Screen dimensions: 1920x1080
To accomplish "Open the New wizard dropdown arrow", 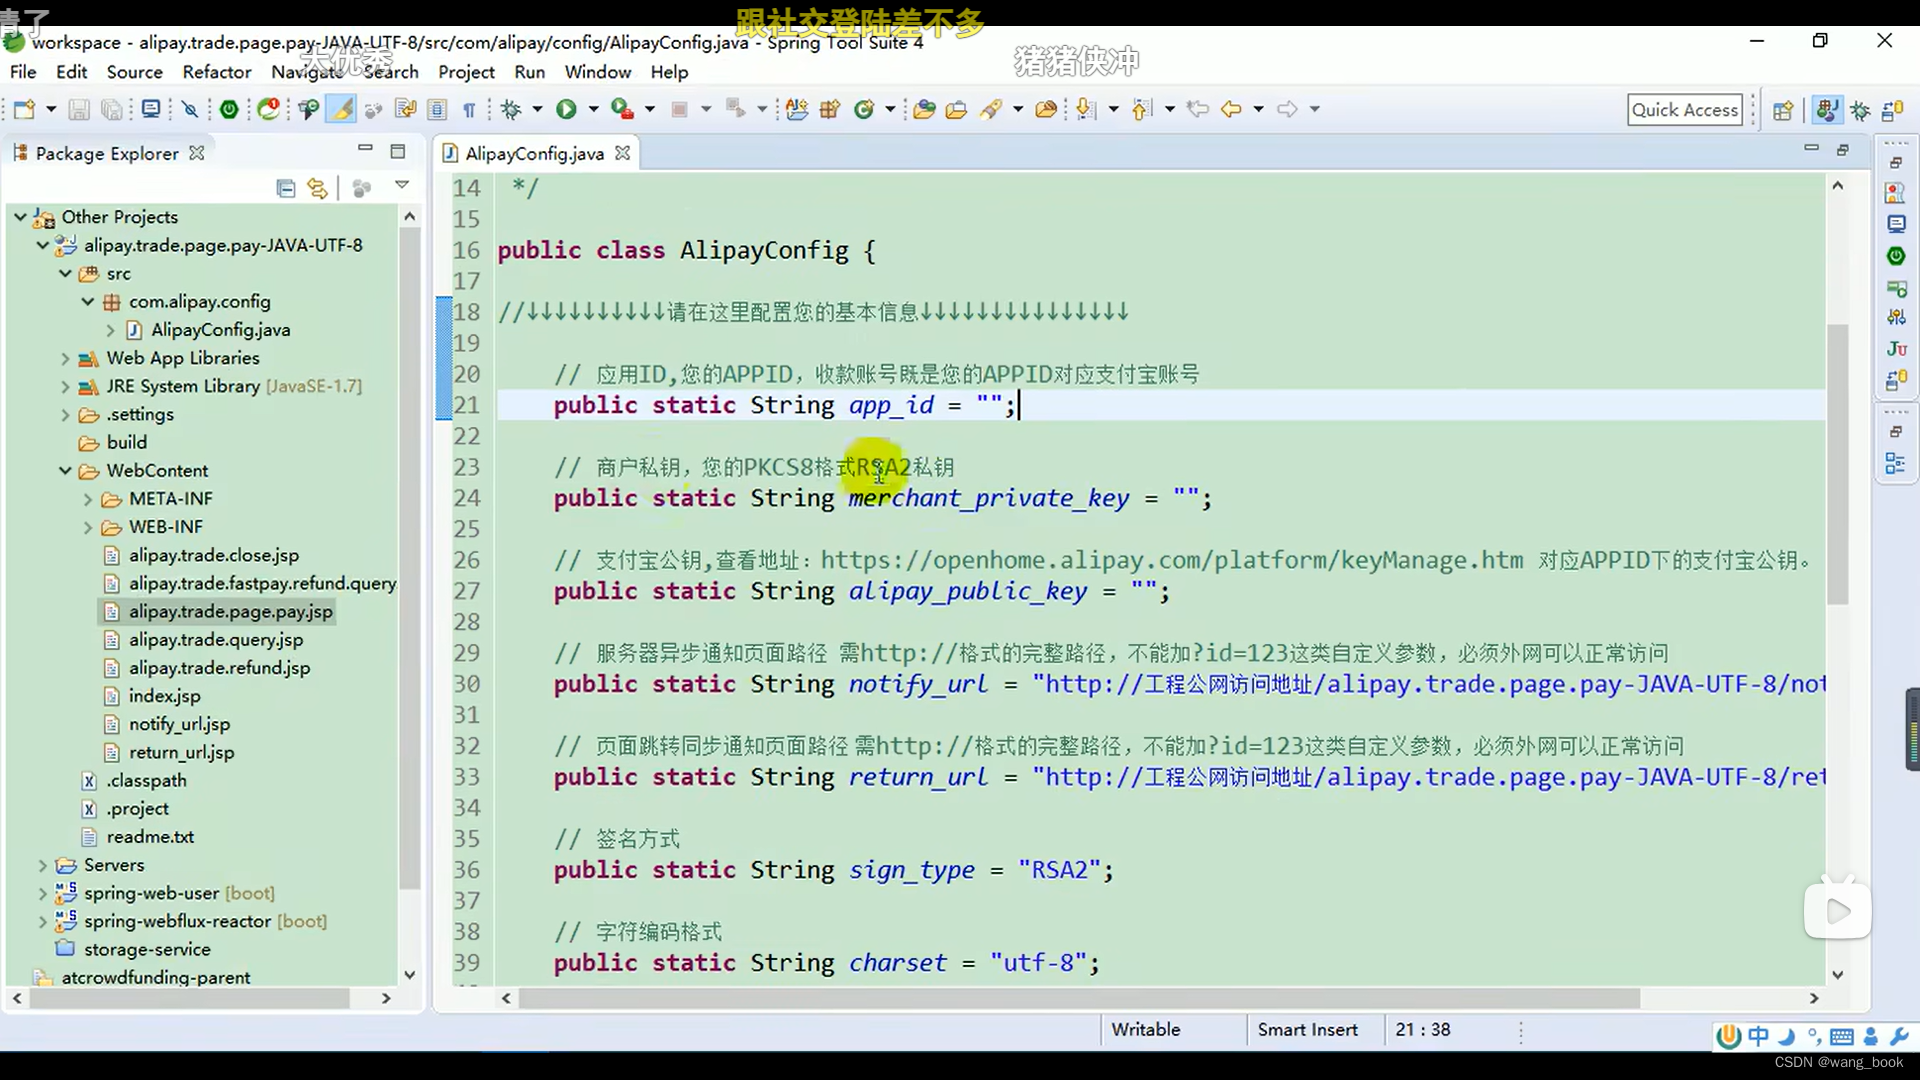I will coord(51,109).
